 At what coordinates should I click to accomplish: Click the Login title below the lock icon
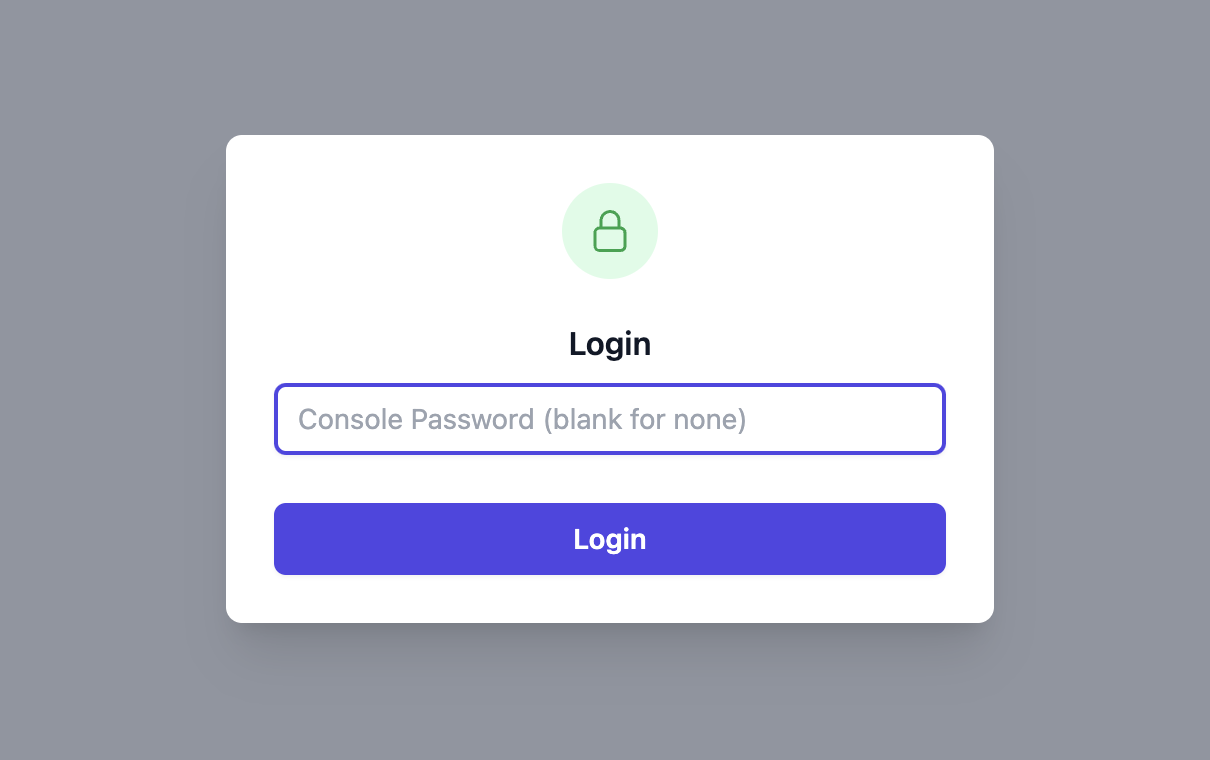click(610, 344)
